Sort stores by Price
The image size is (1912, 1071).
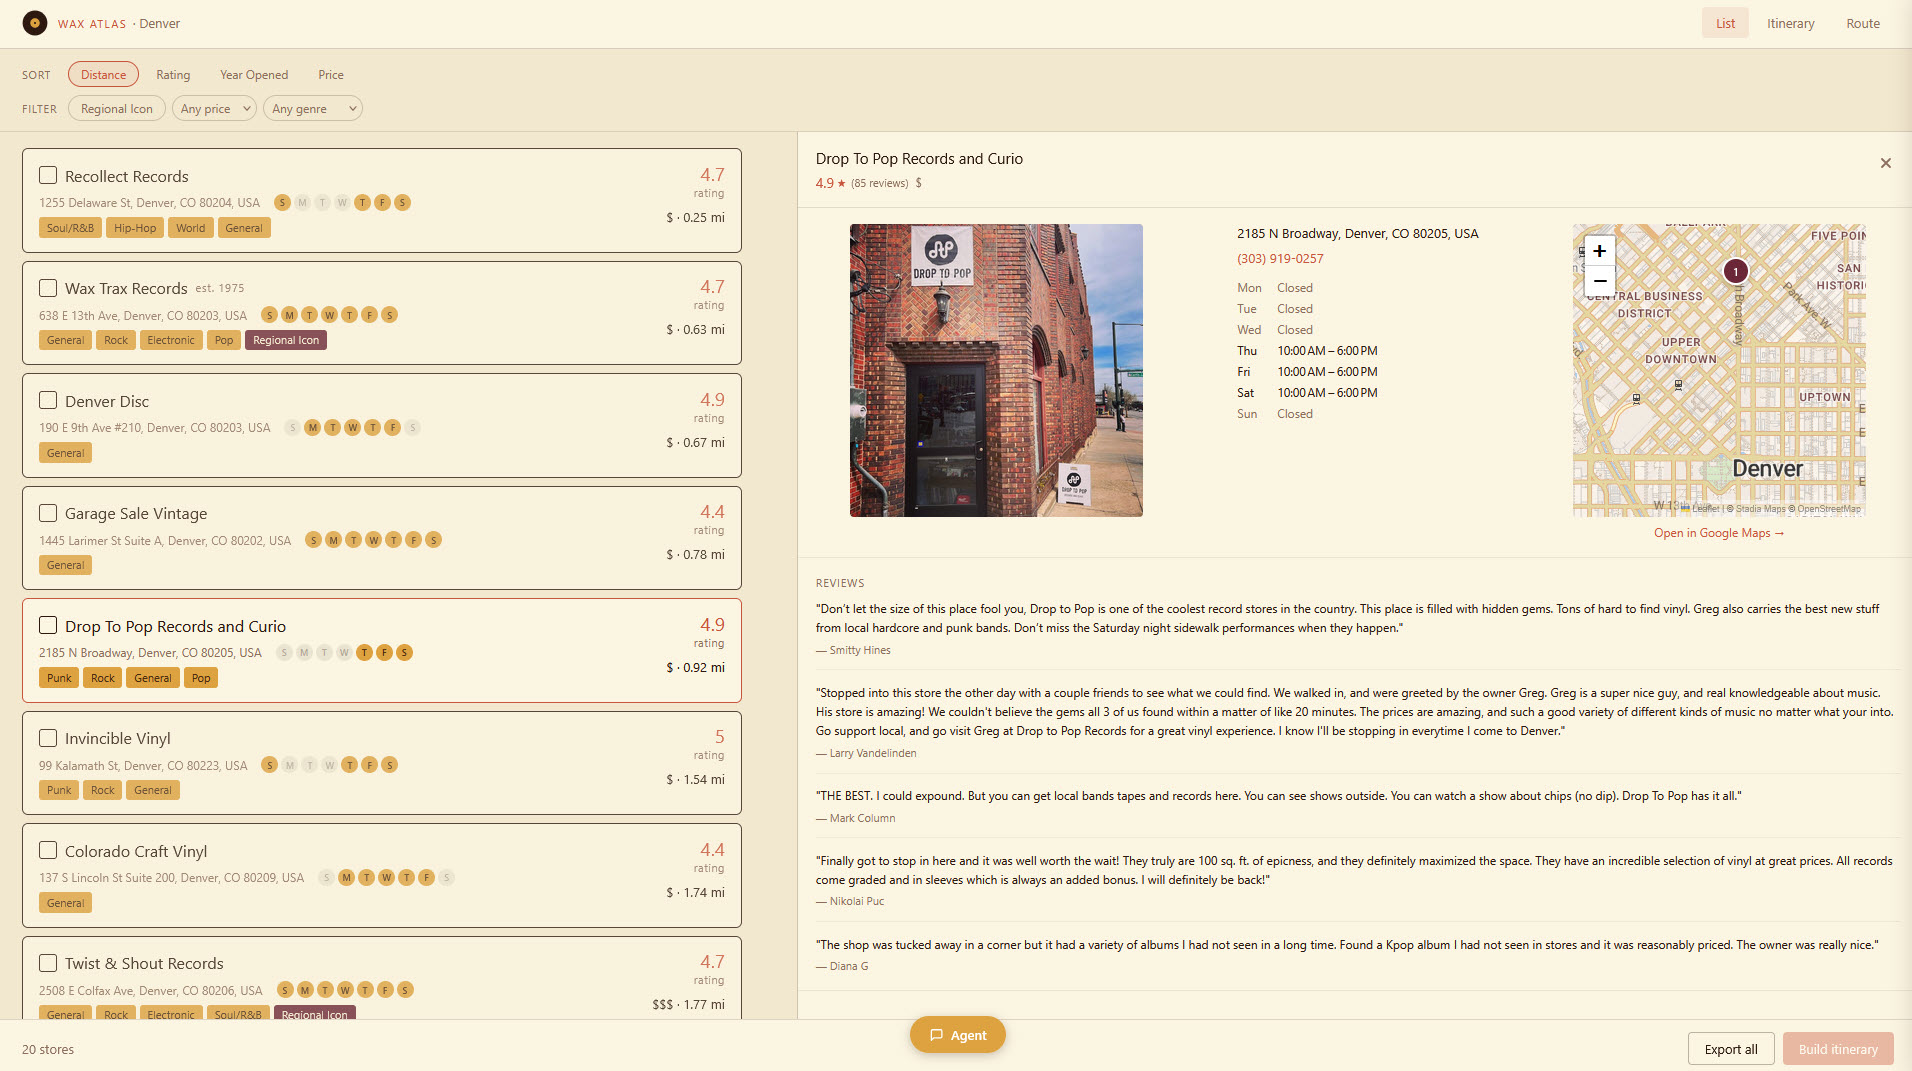(331, 75)
